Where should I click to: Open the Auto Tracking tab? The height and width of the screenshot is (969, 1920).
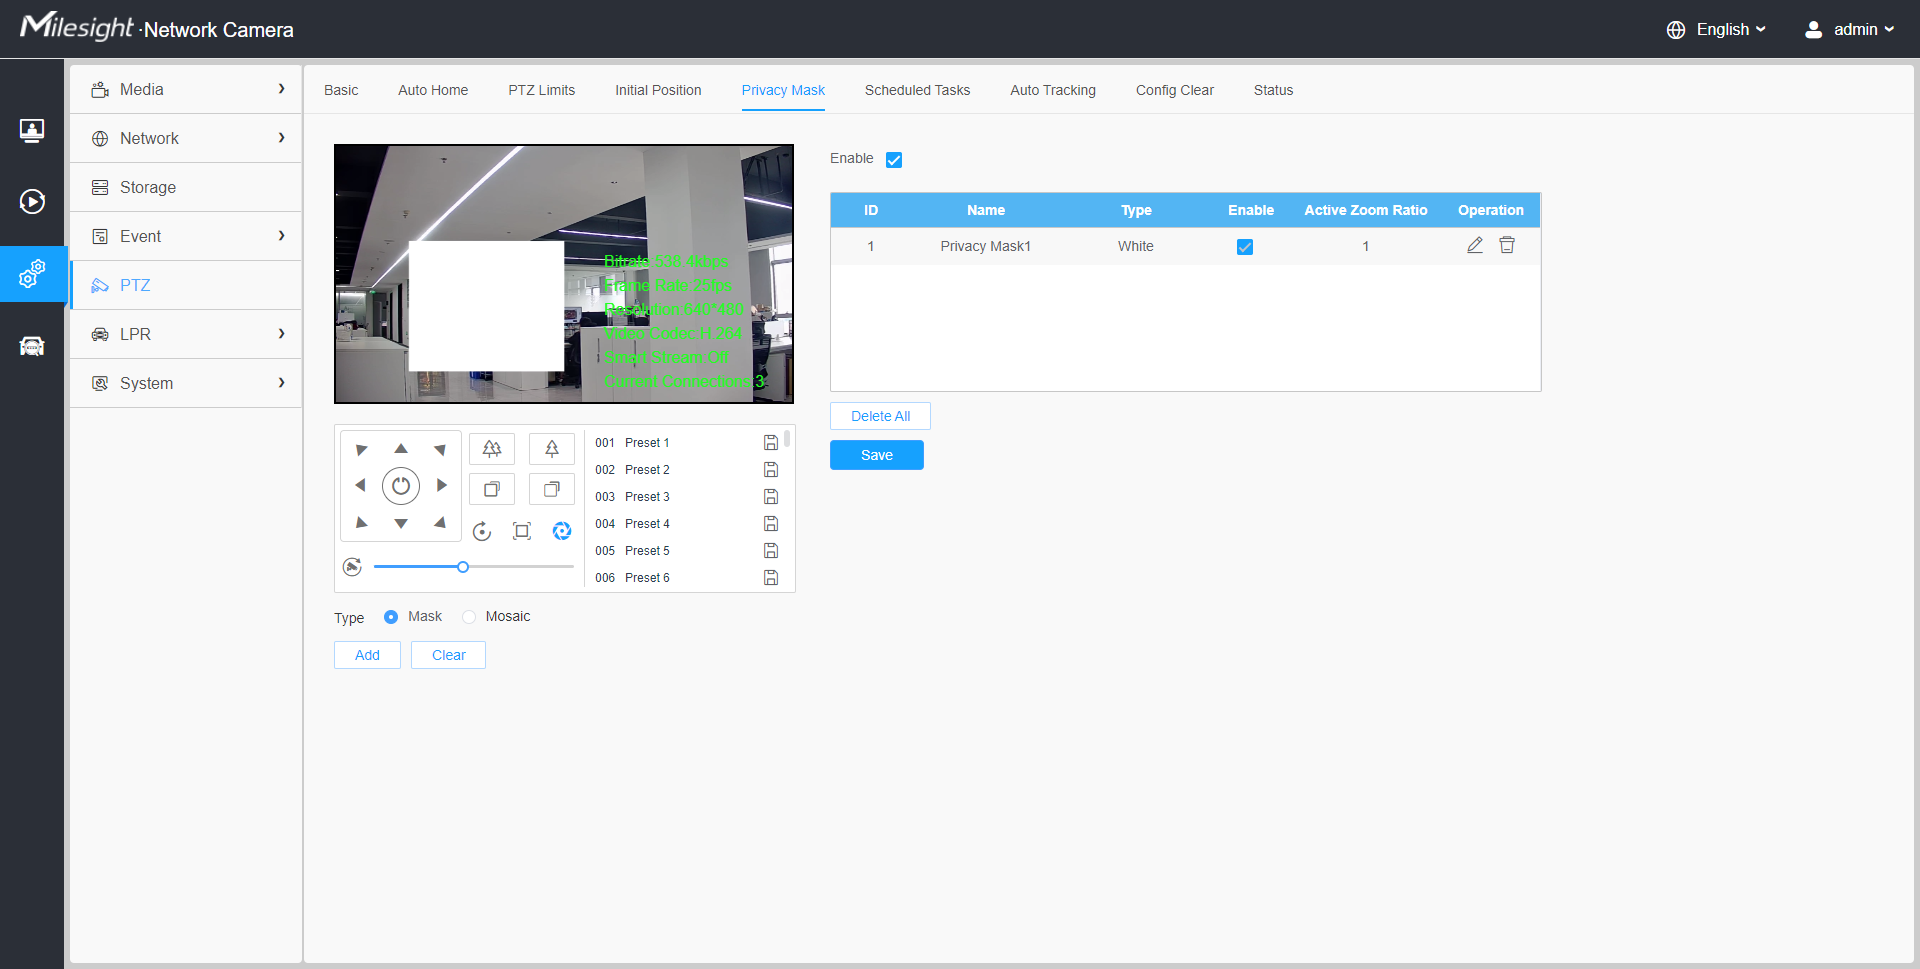click(x=1052, y=90)
